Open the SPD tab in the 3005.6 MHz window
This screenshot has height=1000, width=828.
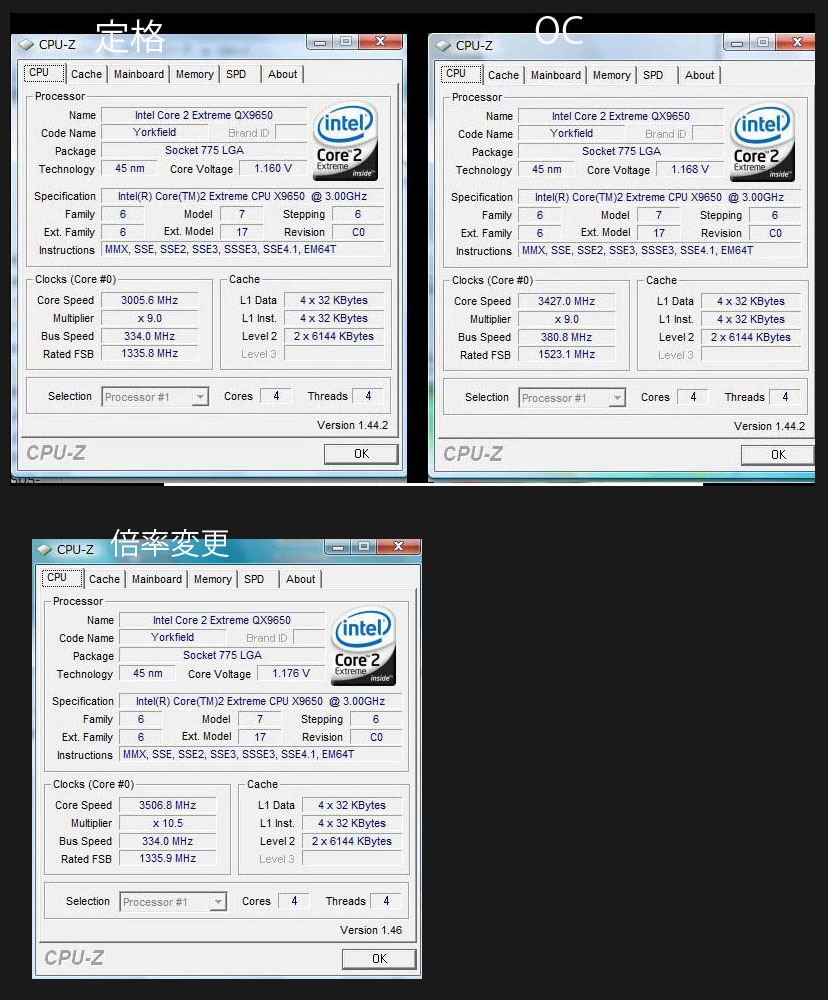[236, 74]
